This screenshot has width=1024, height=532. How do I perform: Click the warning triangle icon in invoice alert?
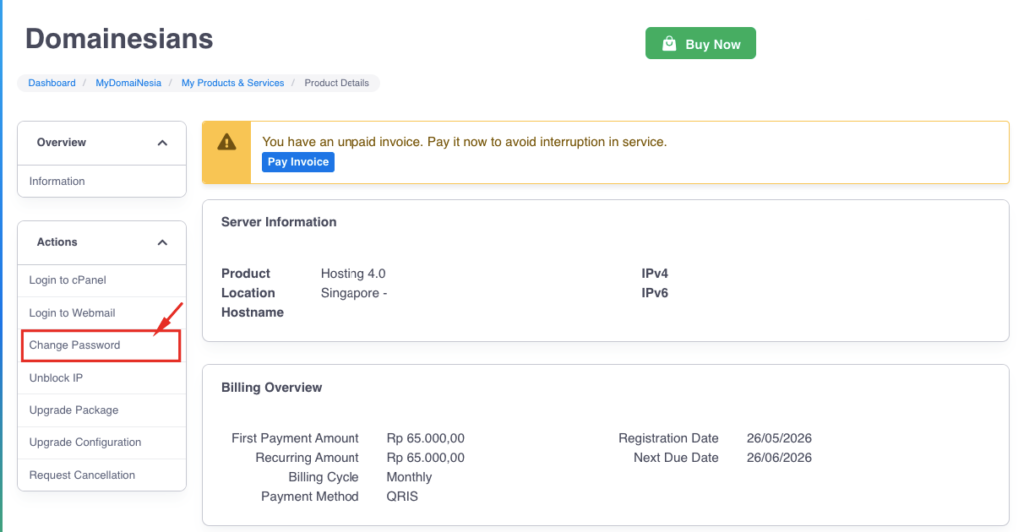pyautogui.click(x=227, y=142)
